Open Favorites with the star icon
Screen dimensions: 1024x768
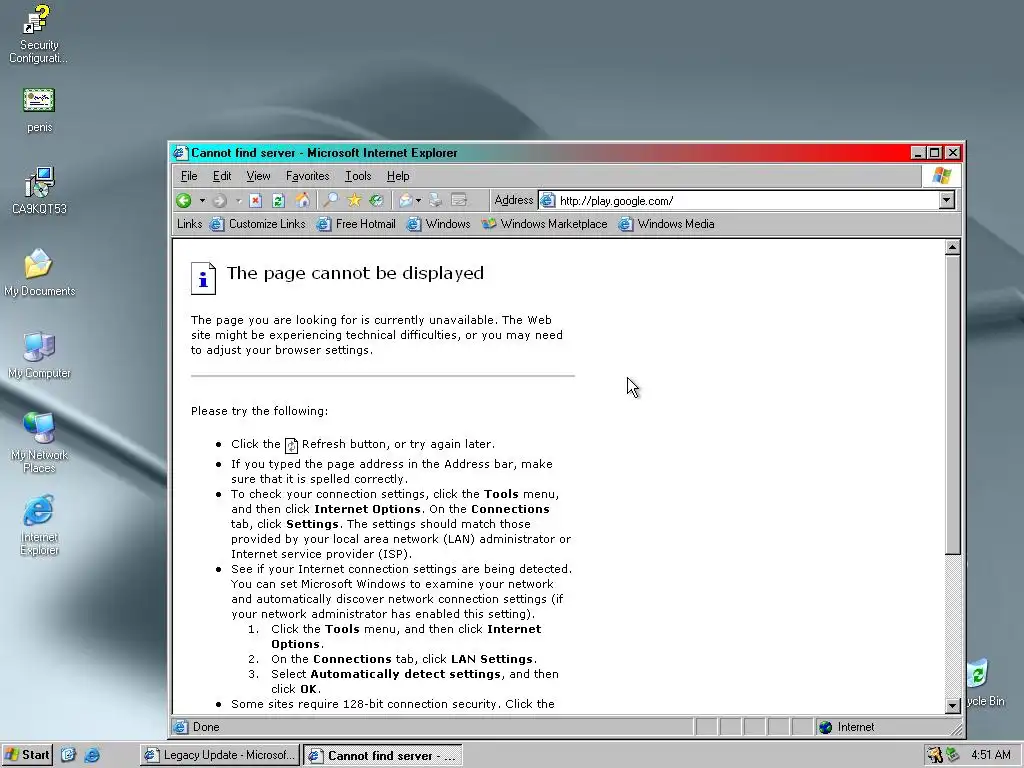354,200
